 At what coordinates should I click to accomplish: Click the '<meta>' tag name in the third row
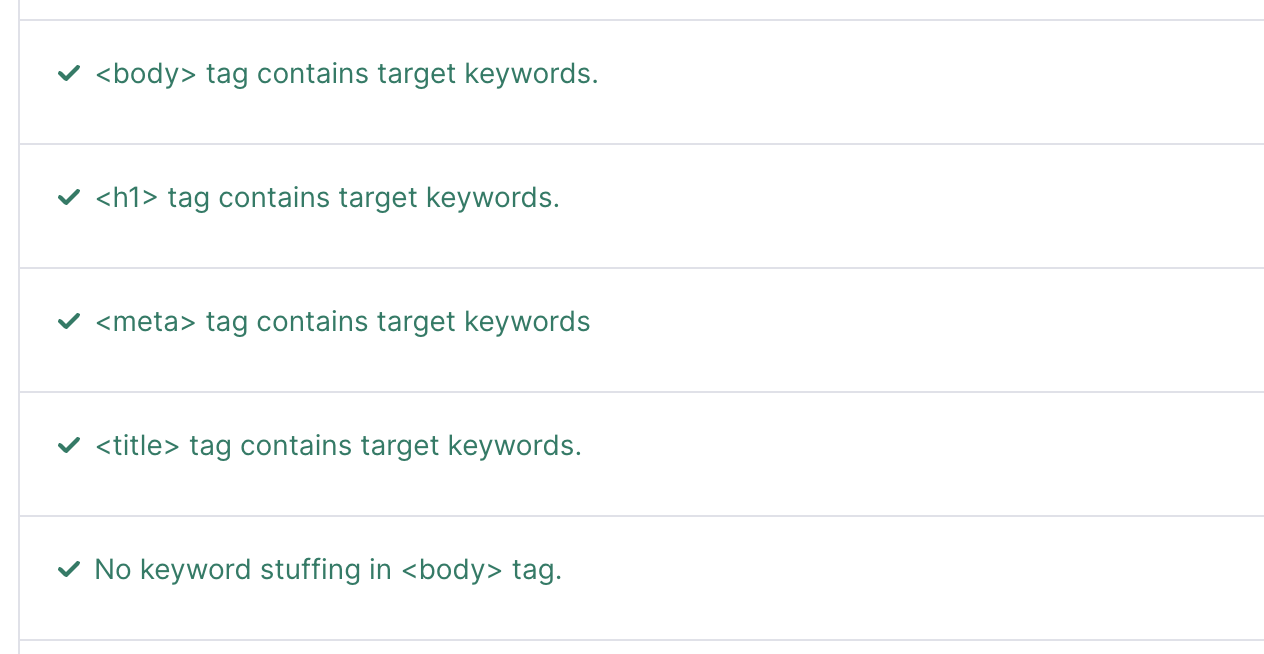[146, 322]
